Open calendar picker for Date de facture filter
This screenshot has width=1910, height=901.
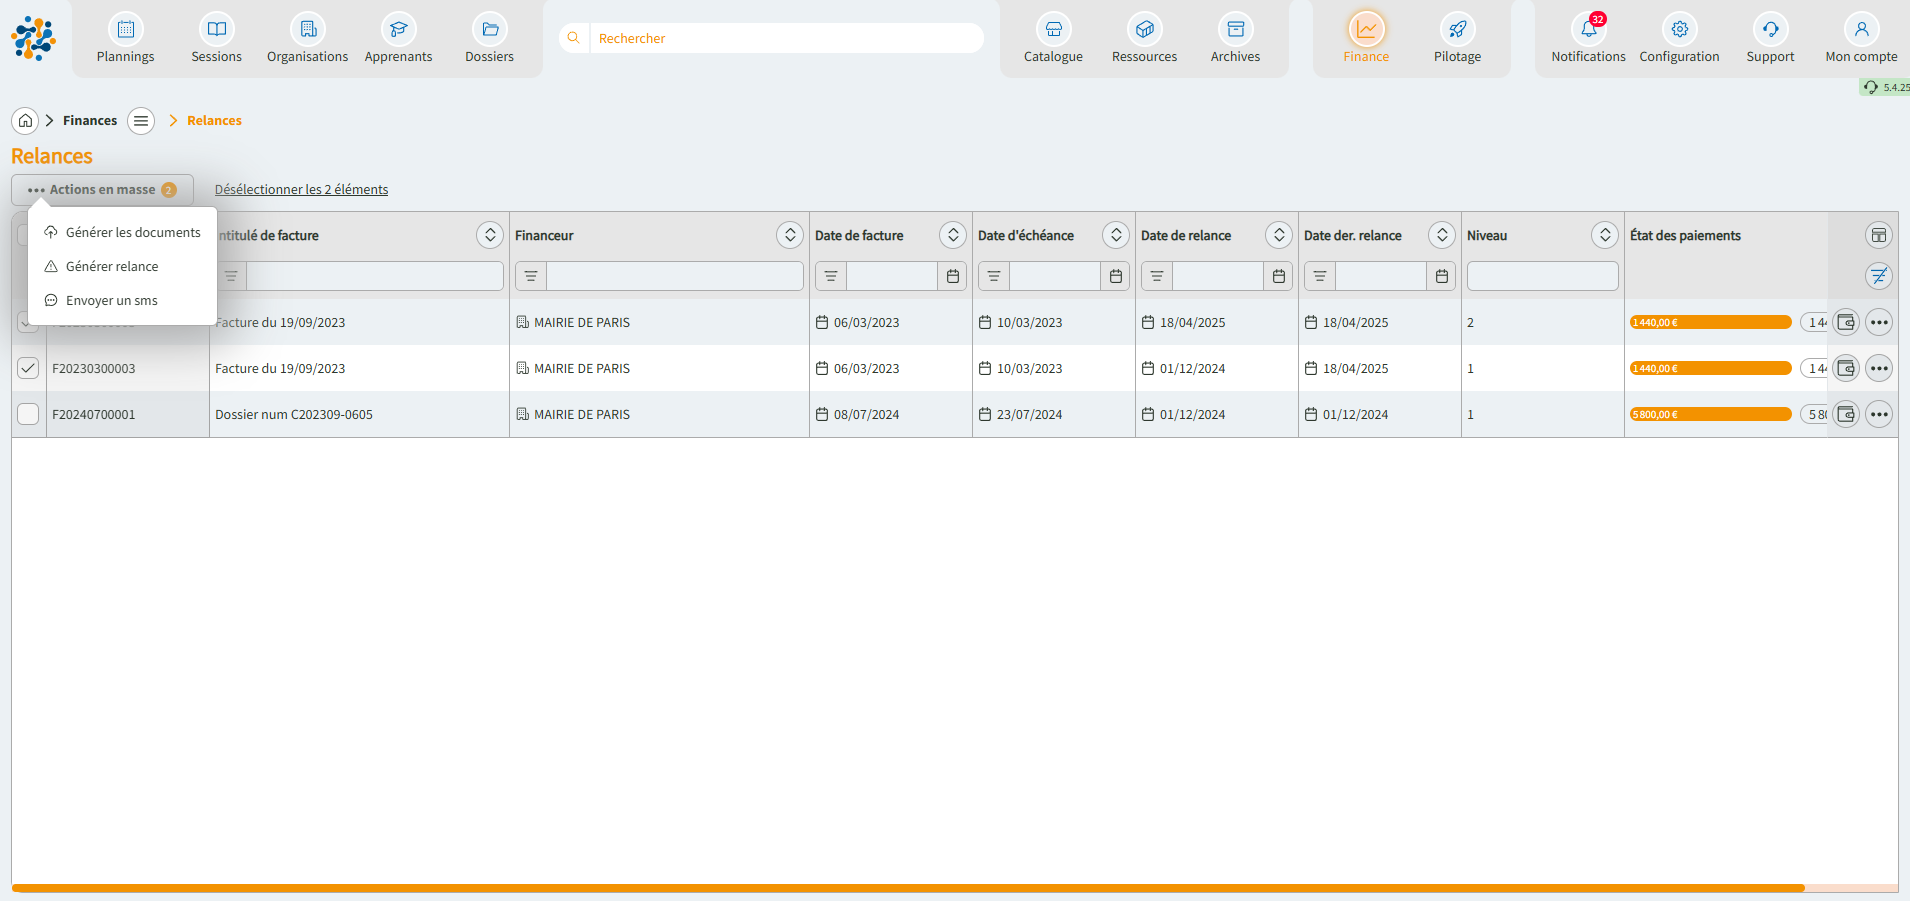pyautogui.click(x=952, y=276)
